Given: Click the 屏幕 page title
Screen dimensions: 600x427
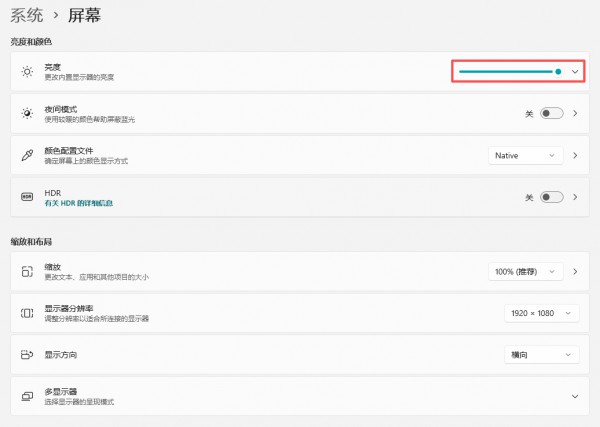Looking at the screenshot, I should [x=84, y=16].
